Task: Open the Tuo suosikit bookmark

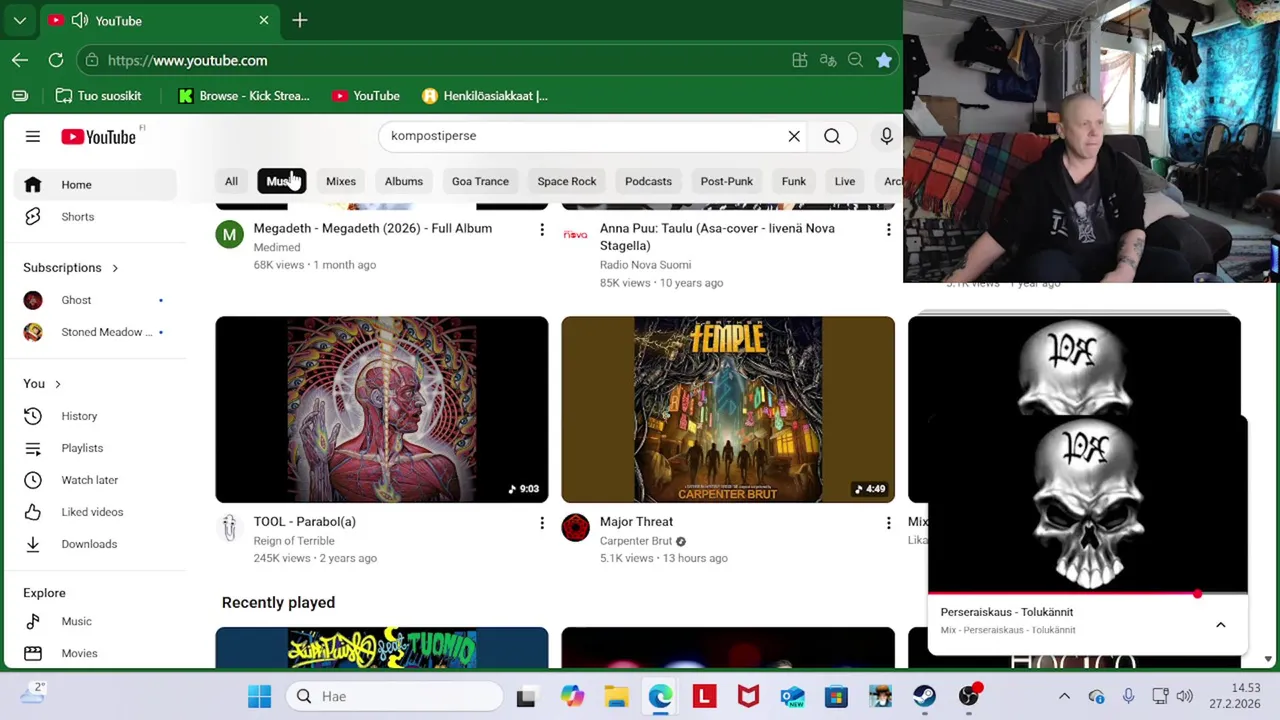Action: (x=98, y=96)
